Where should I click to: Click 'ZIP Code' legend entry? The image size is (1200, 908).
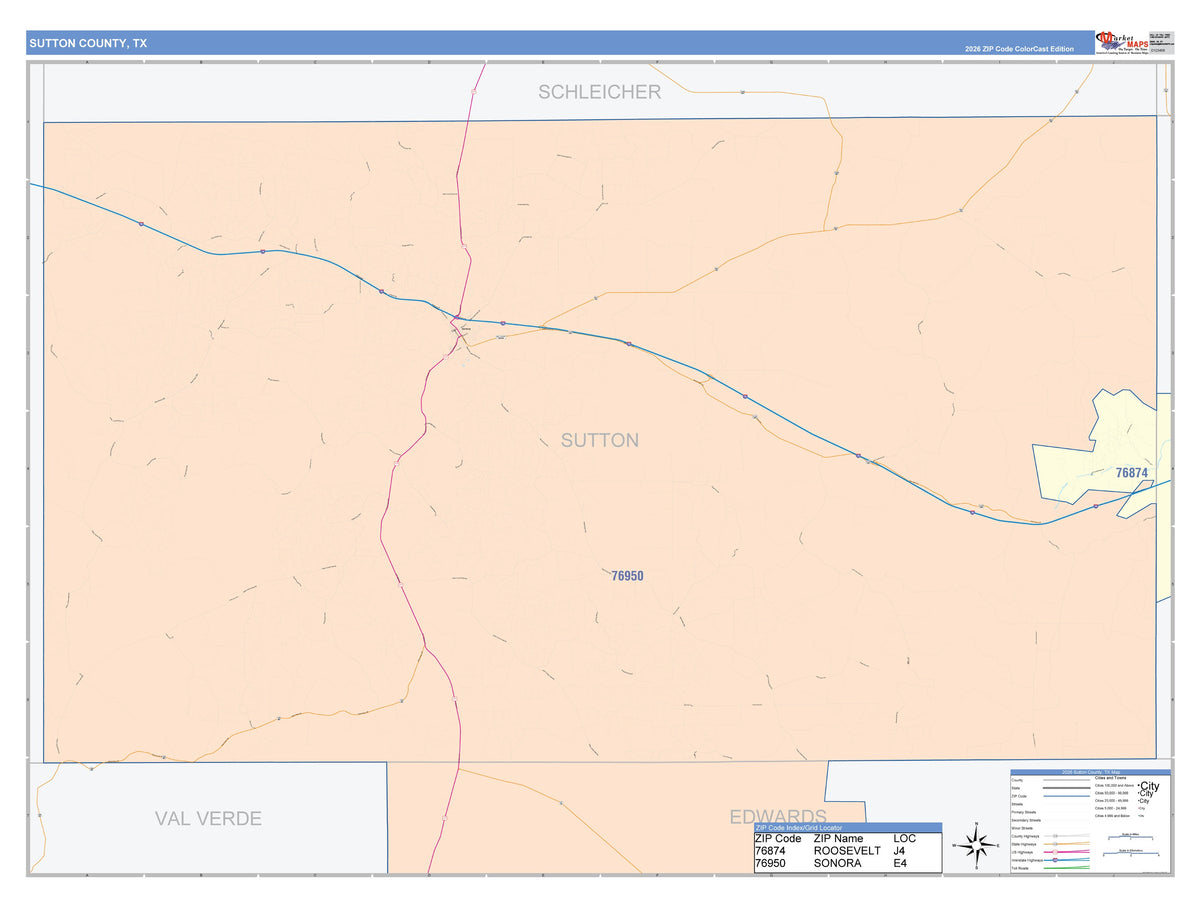pyautogui.click(x=1019, y=796)
